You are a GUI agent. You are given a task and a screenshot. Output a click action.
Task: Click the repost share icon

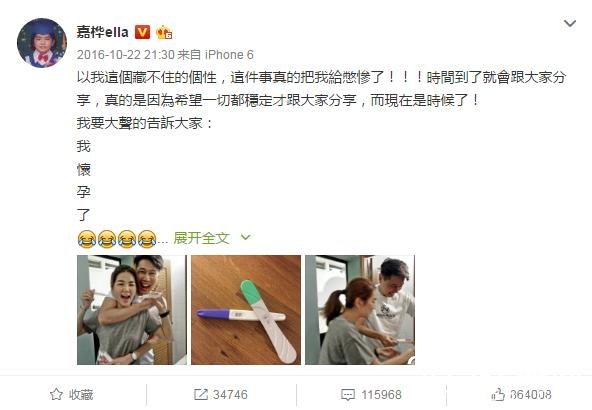click(200, 395)
